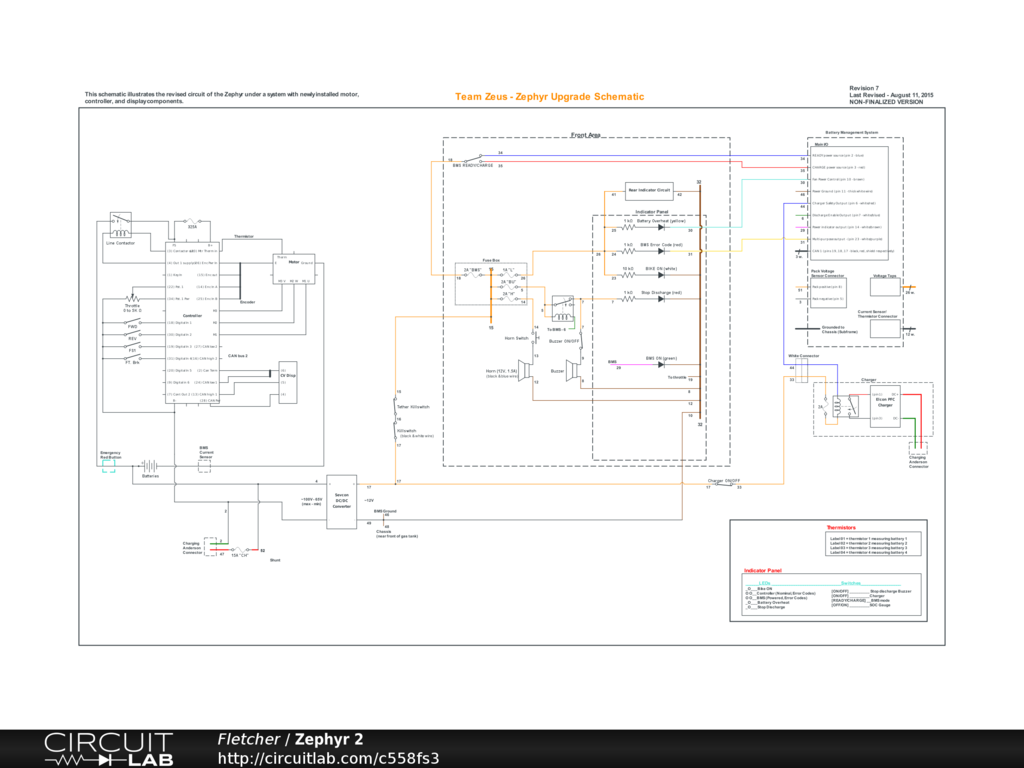Toggle the Charger ON/OFF switch

click(724, 485)
